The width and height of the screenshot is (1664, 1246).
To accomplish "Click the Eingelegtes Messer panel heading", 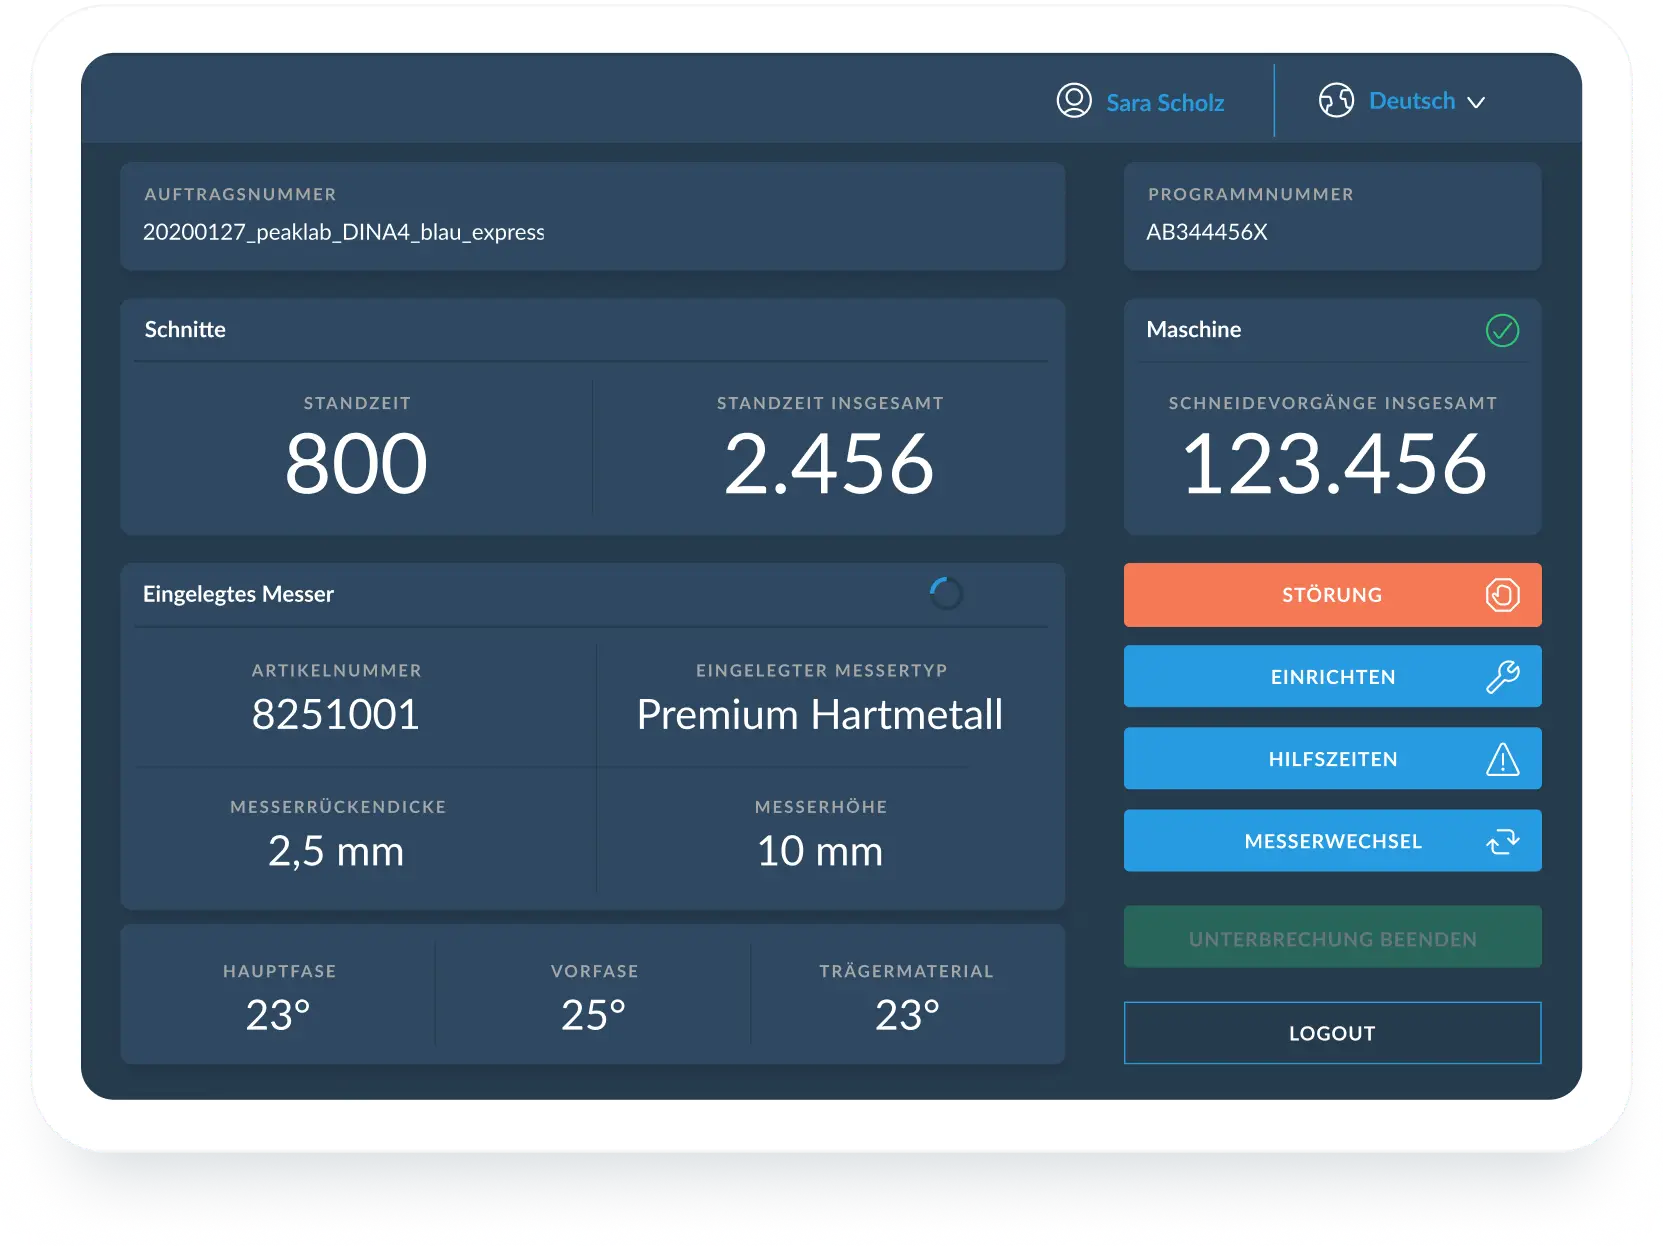I will 238,594.
